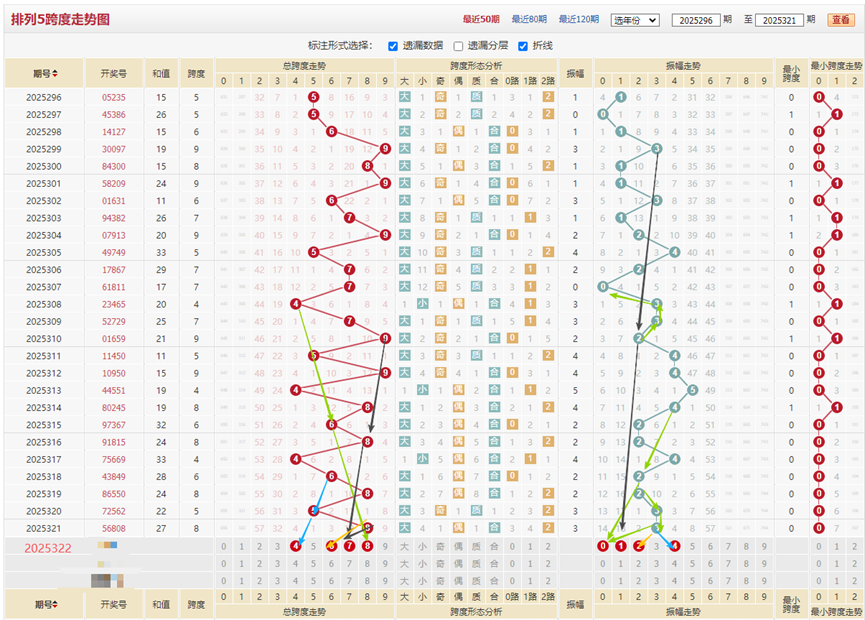
Task: Click the period number 2025296
Action: click(44, 98)
